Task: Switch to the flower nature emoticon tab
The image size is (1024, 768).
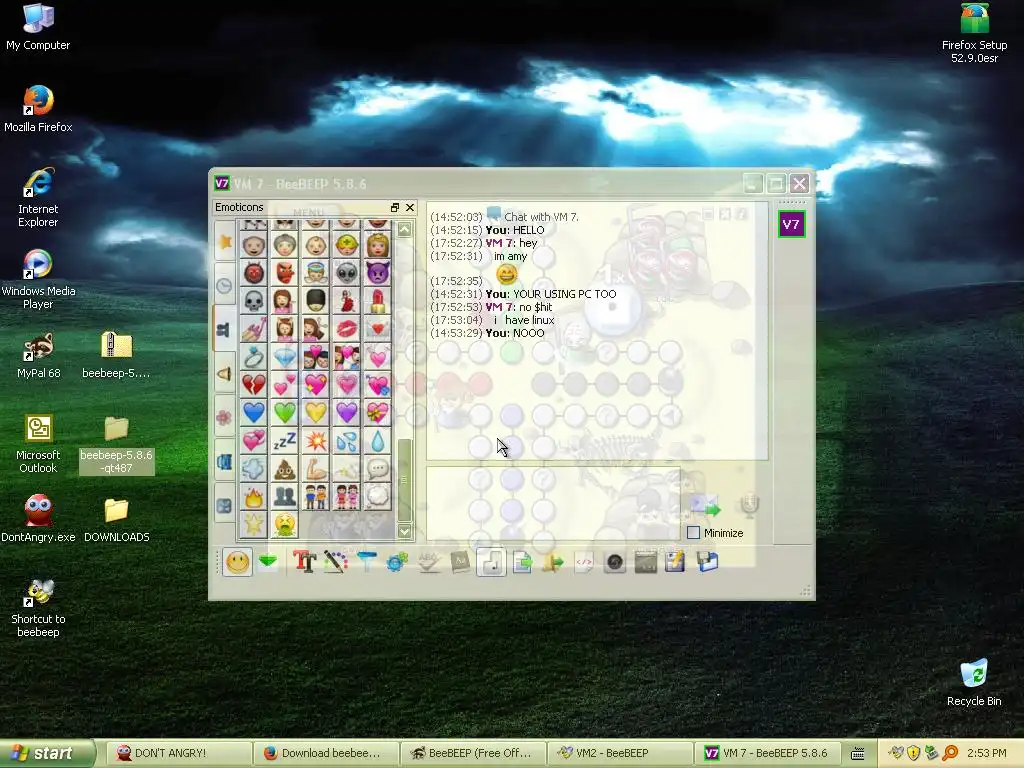Action: 224,418
